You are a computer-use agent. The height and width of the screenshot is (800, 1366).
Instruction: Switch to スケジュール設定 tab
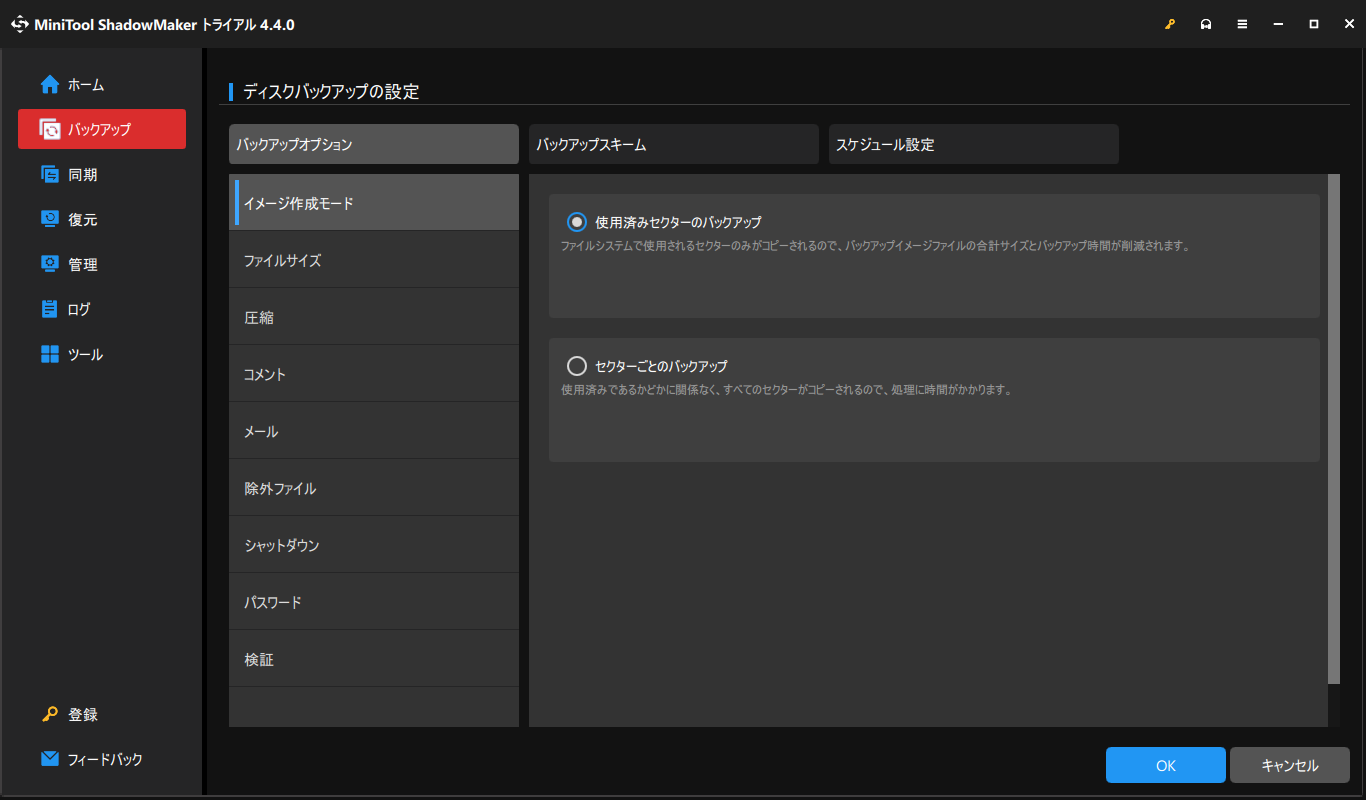click(974, 144)
